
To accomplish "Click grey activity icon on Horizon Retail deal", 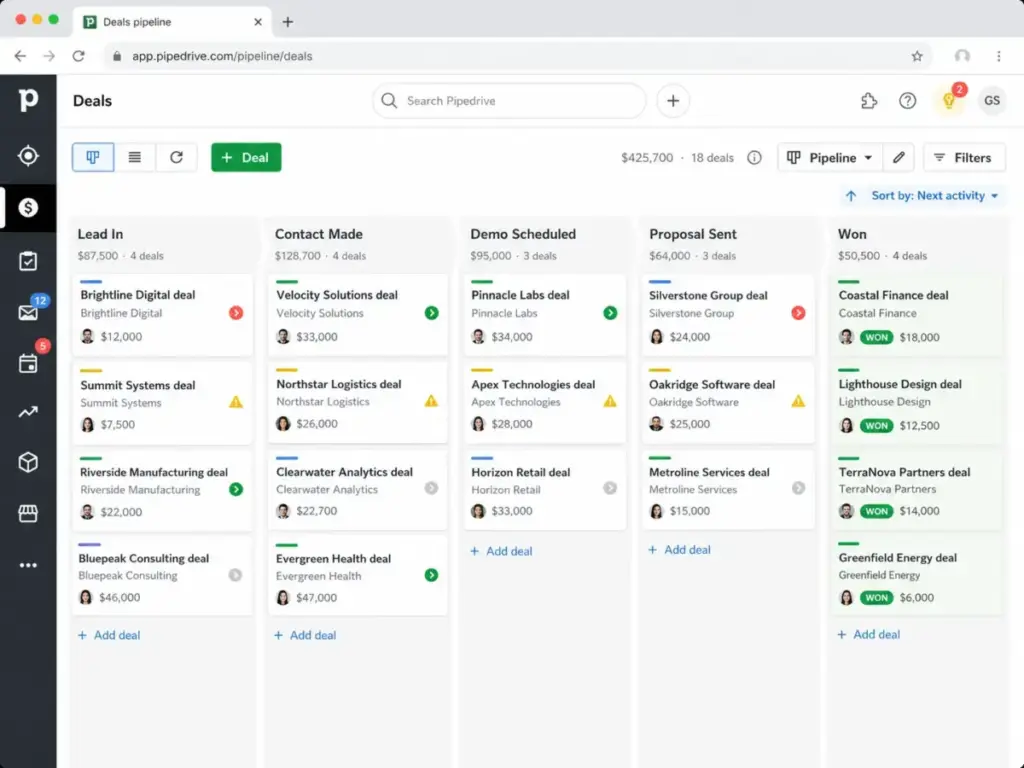I will click(610, 488).
